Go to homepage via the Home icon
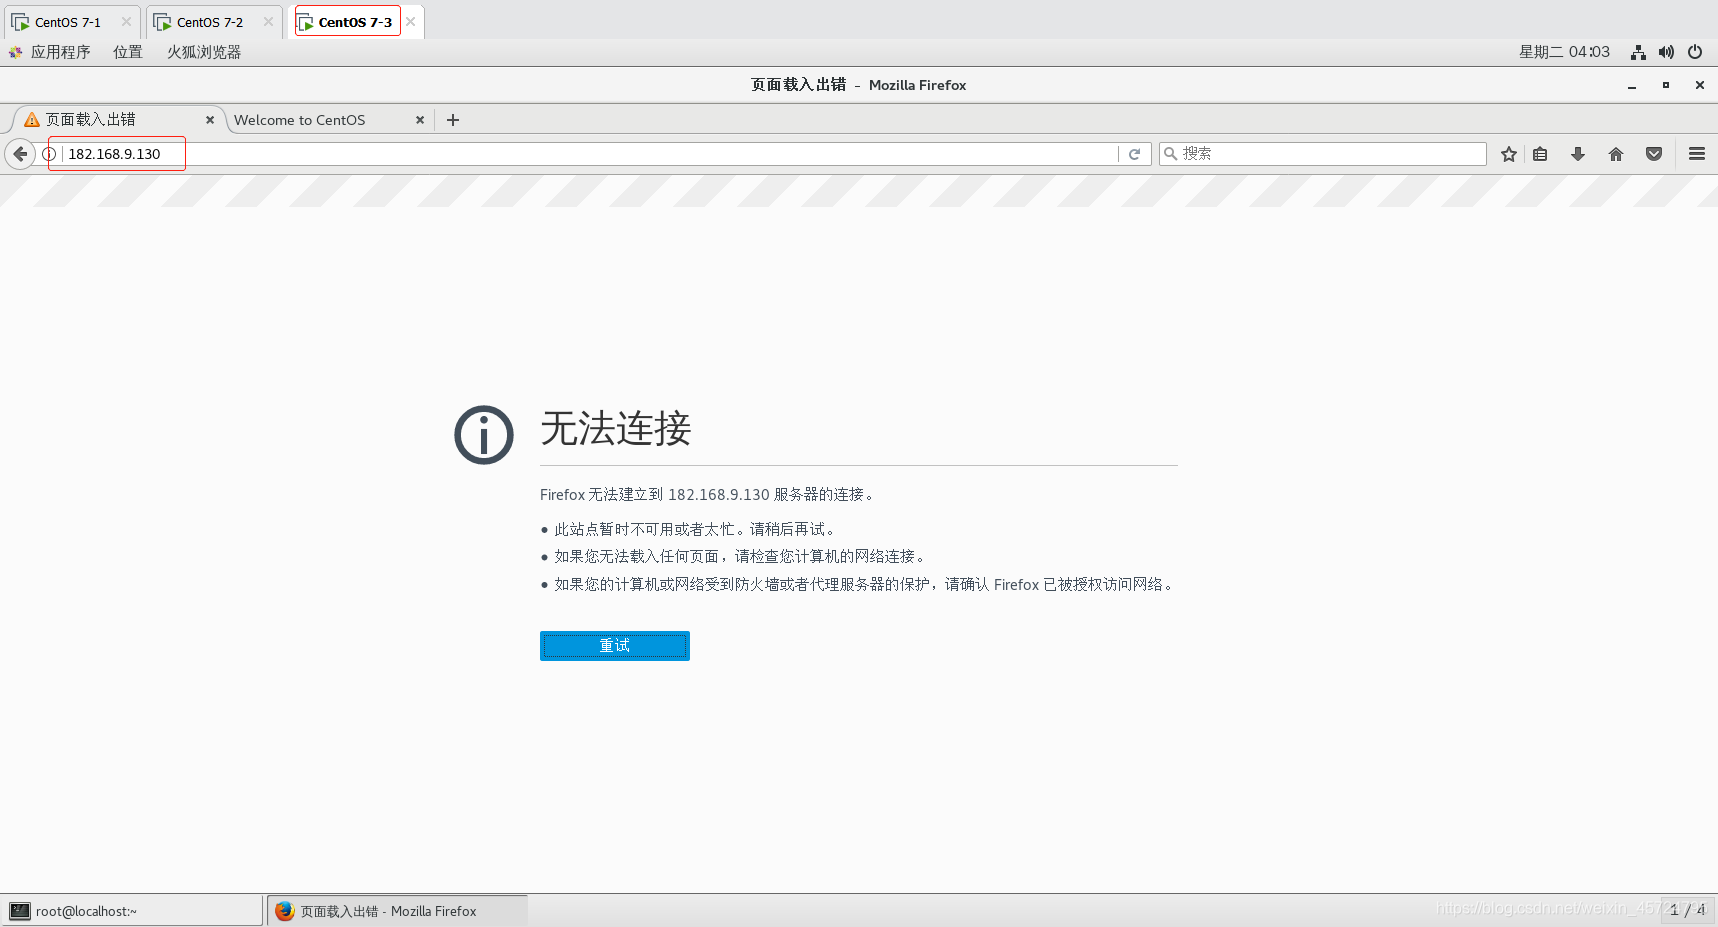1718x927 pixels. [x=1615, y=154]
